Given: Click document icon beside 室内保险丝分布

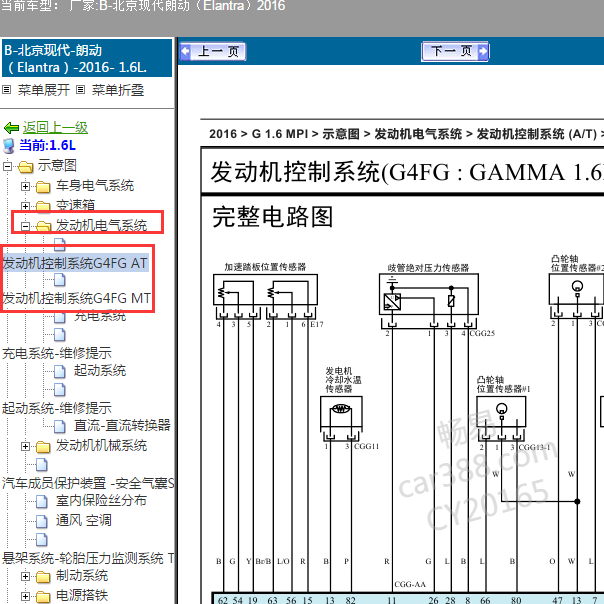Looking at the screenshot, I should (x=42, y=501).
